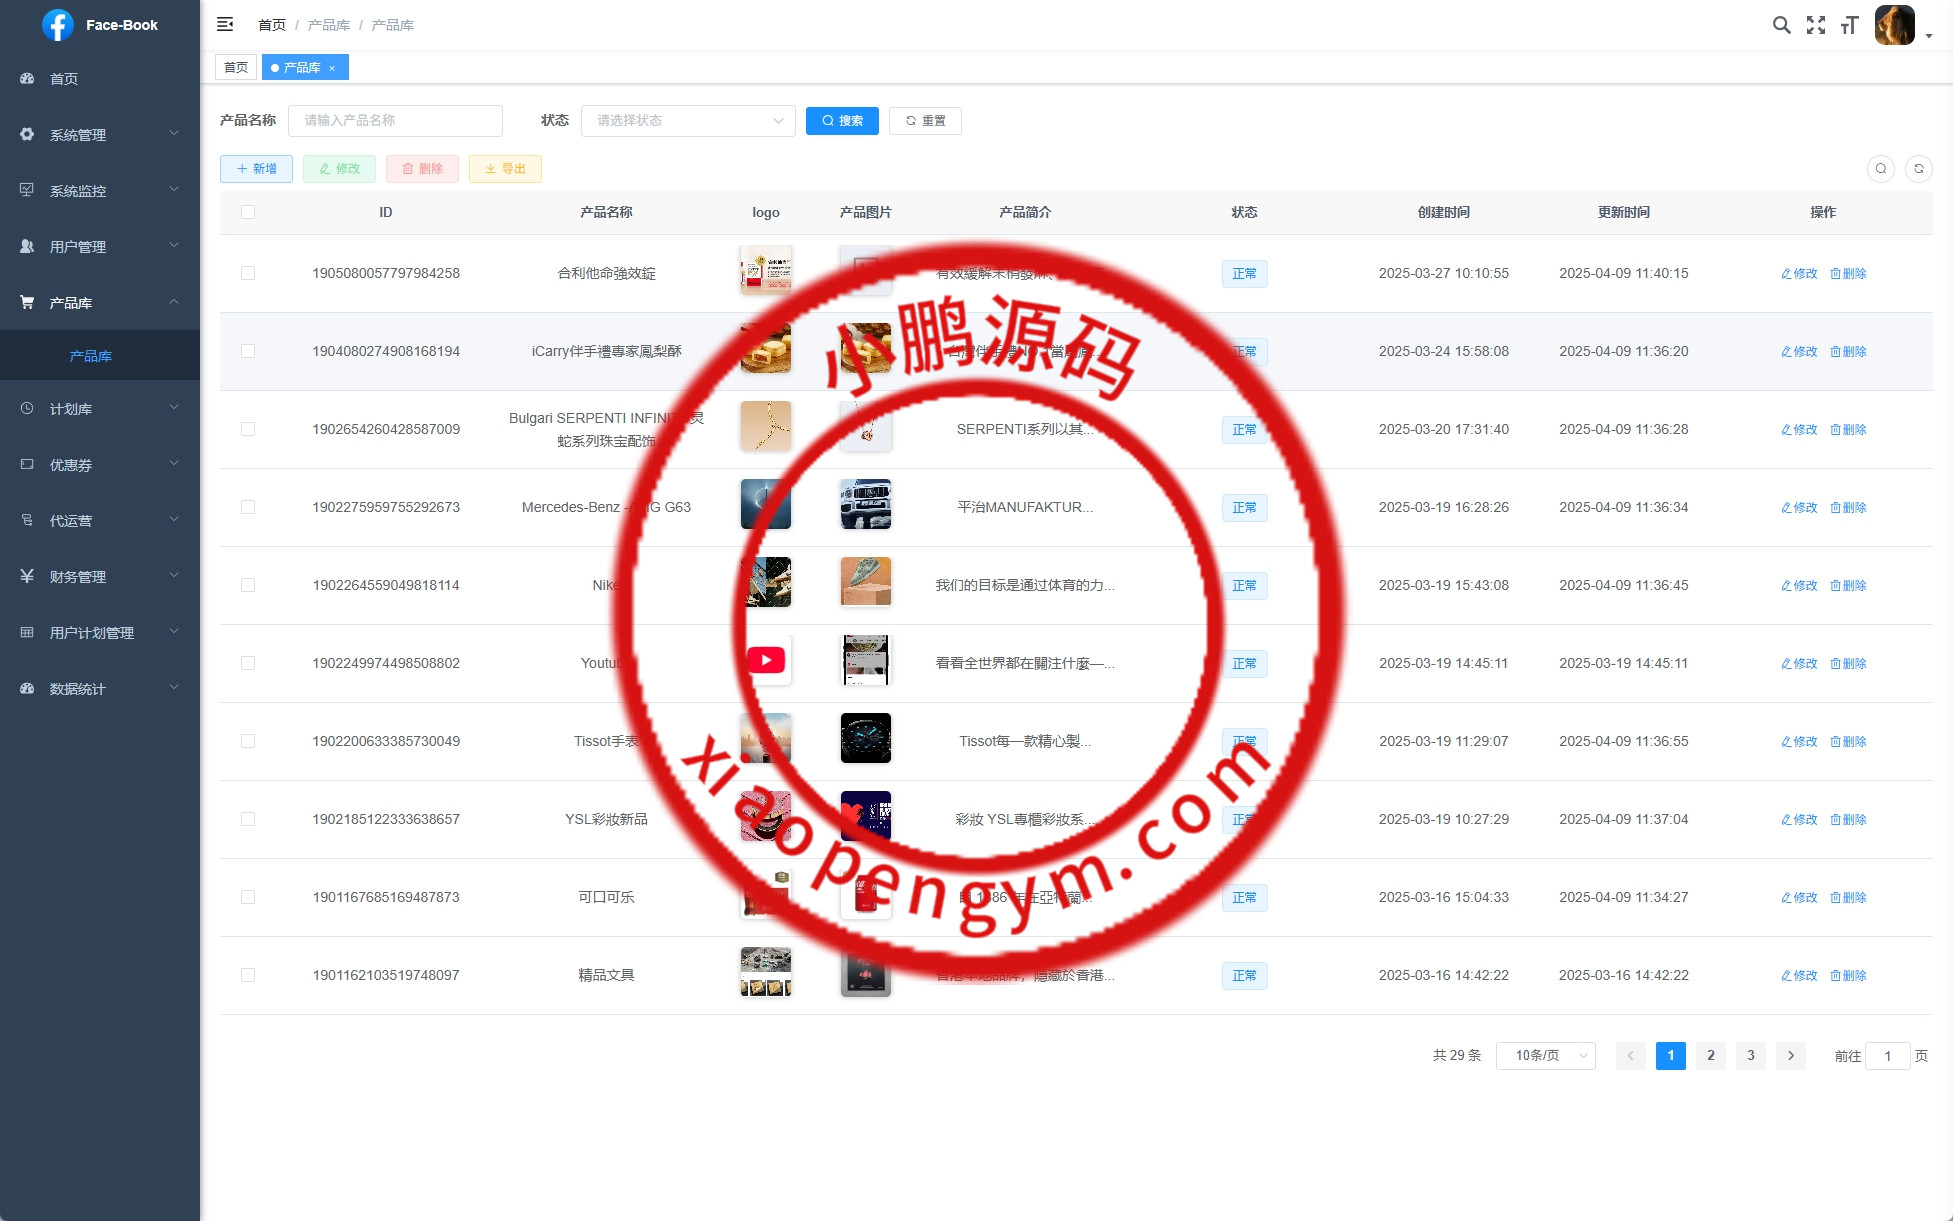Collapse the sidebar with the hamburger icon
This screenshot has height=1221, width=1953.
pyautogui.click(x=225, y=24)
